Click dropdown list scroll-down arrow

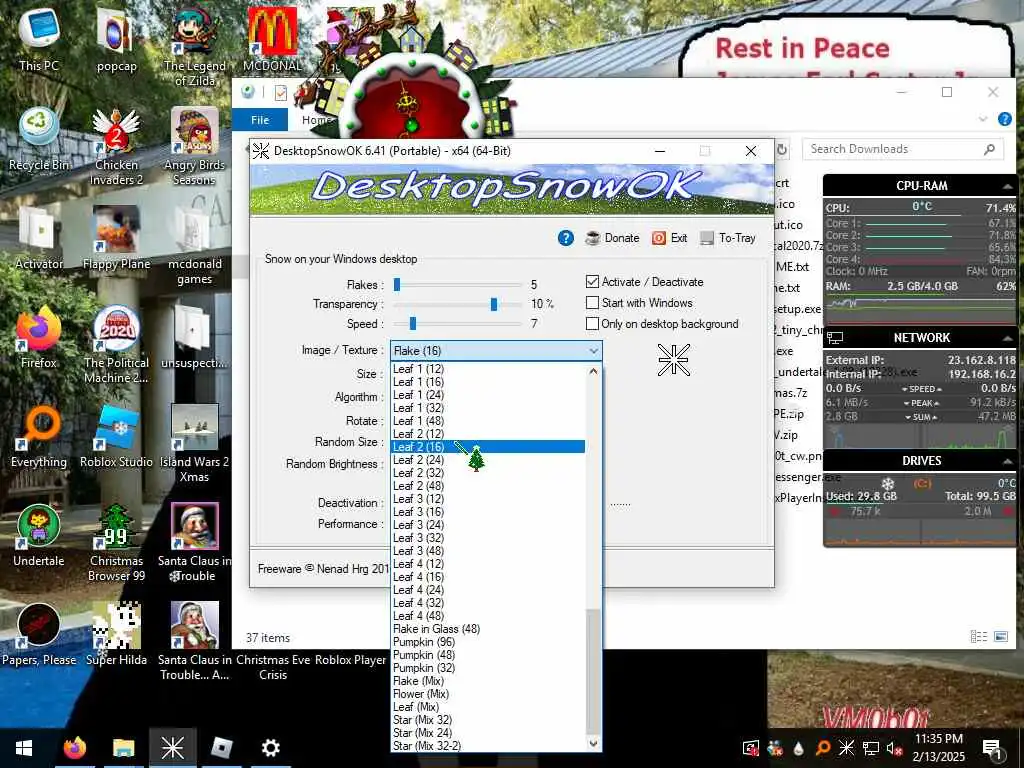[593, 743]
